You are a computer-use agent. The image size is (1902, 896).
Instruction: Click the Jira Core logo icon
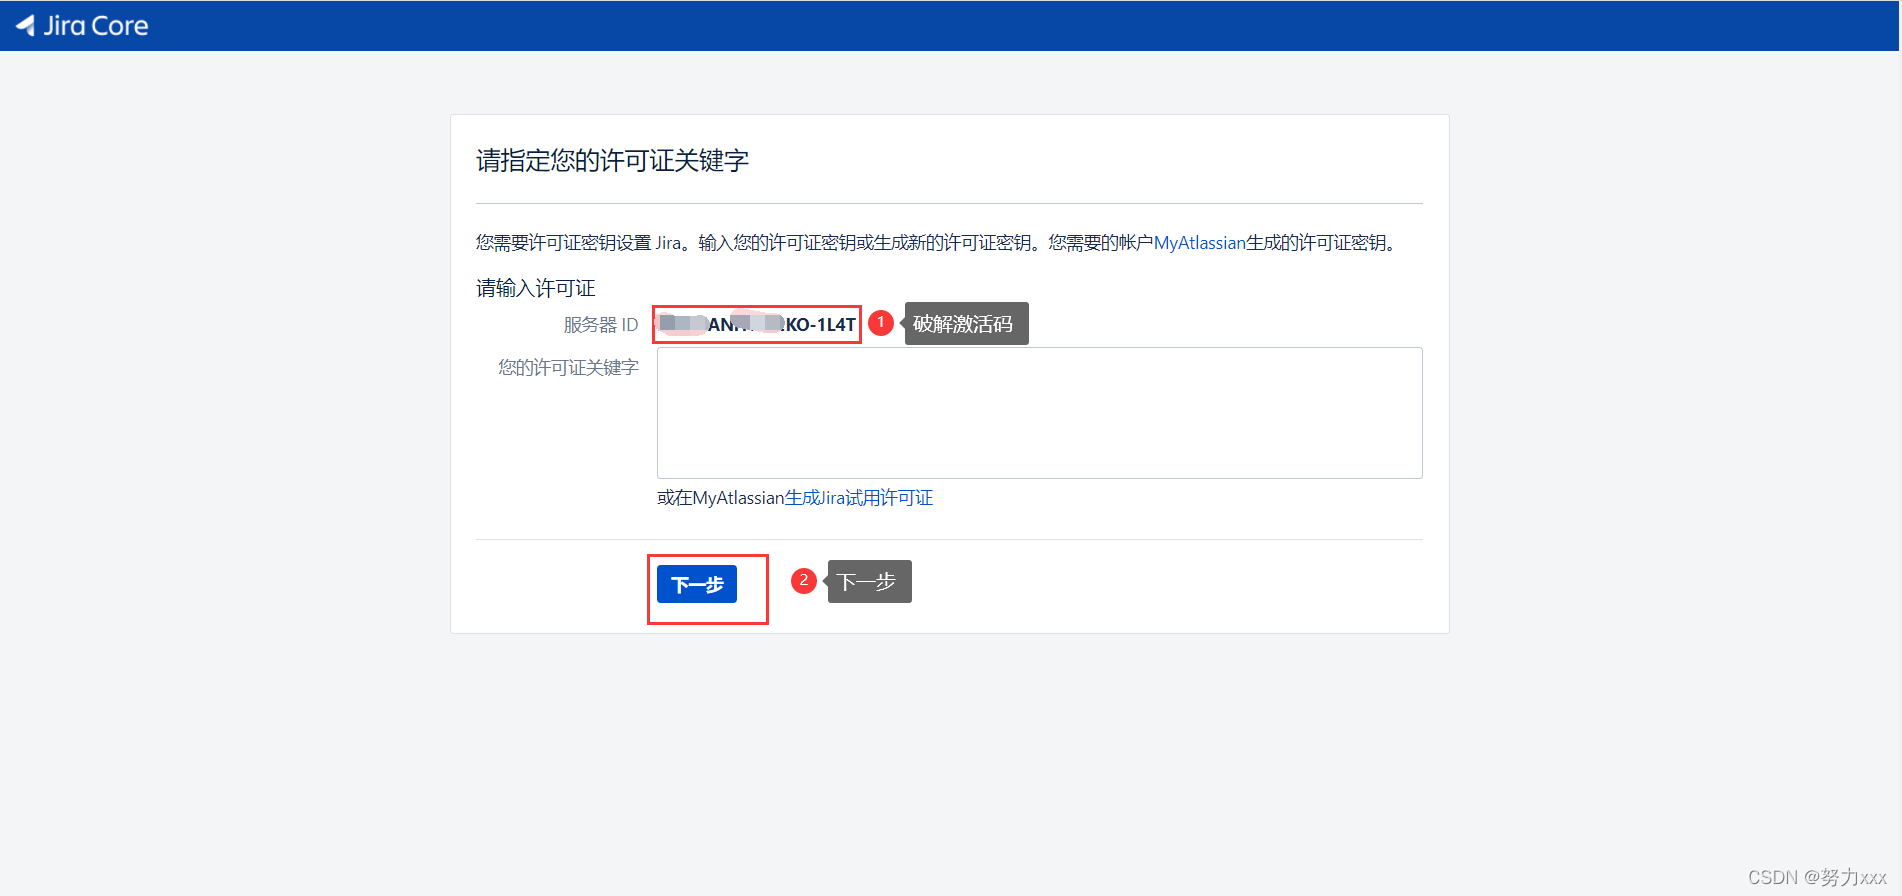[x=25, y=25]
